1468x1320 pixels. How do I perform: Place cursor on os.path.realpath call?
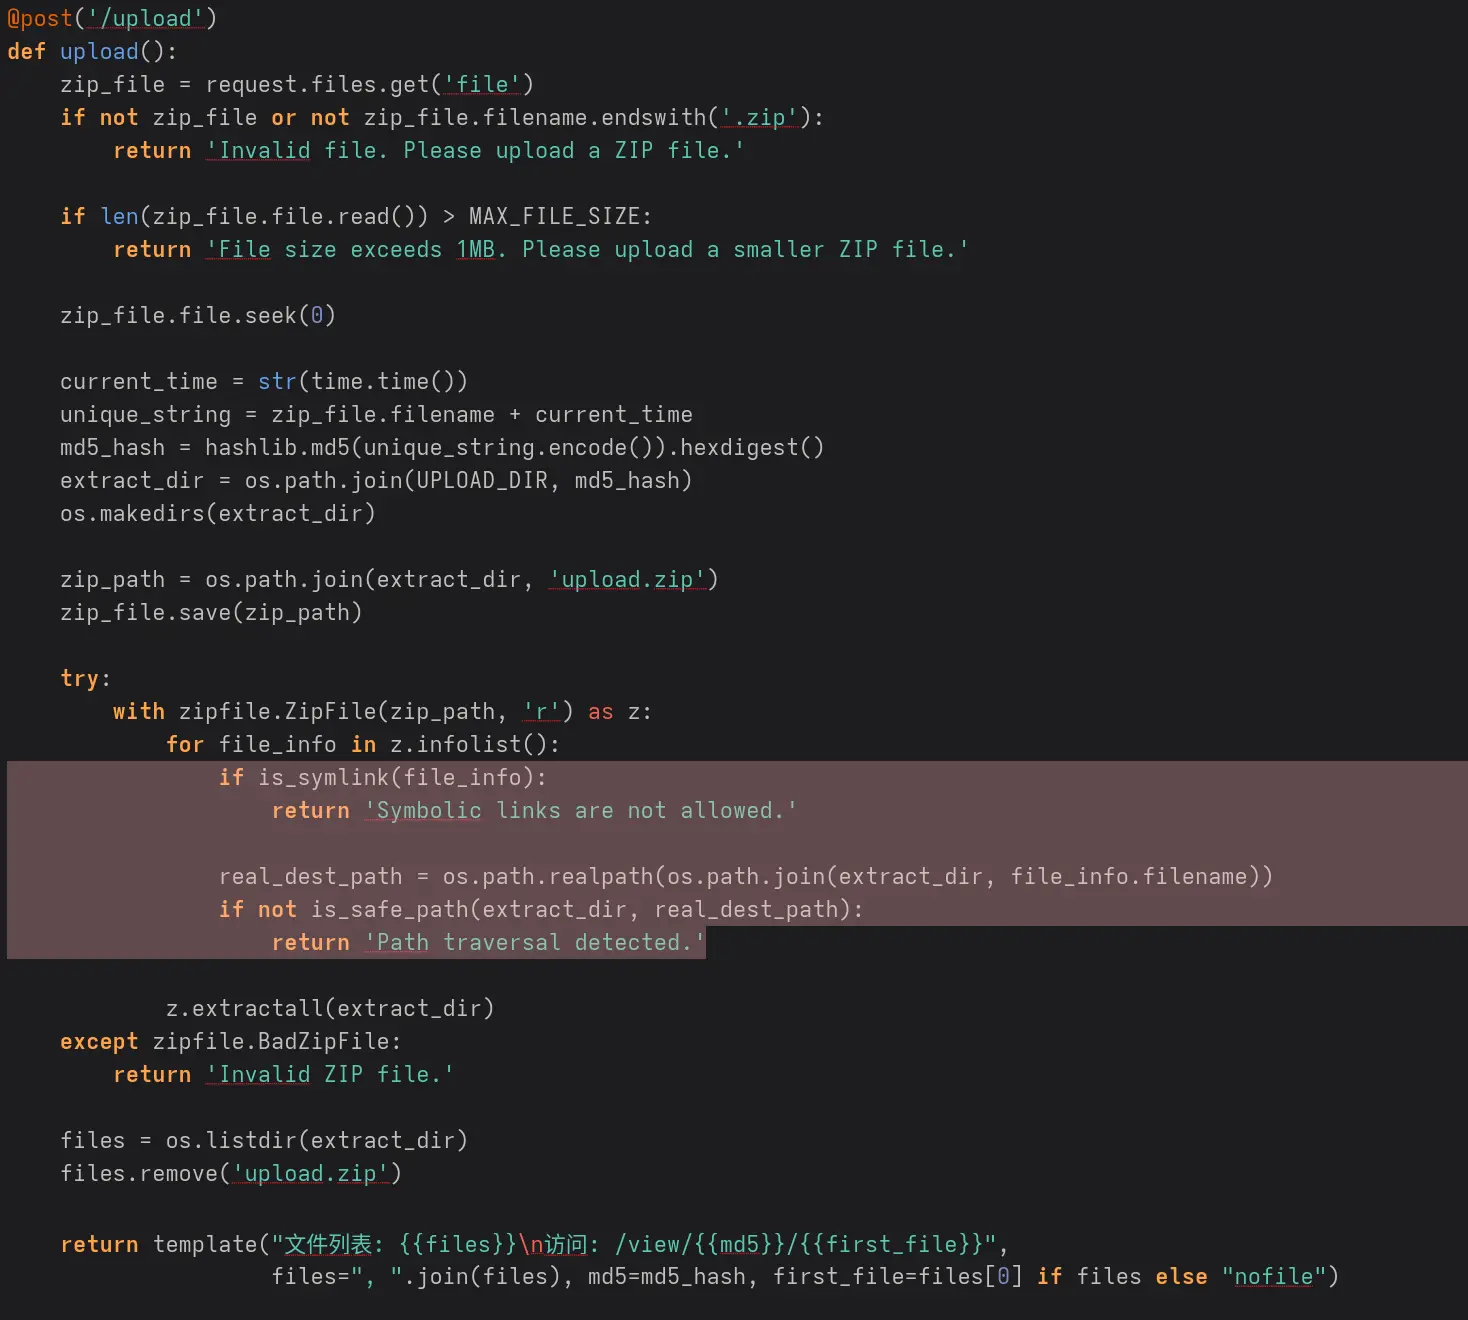(548, 877)
